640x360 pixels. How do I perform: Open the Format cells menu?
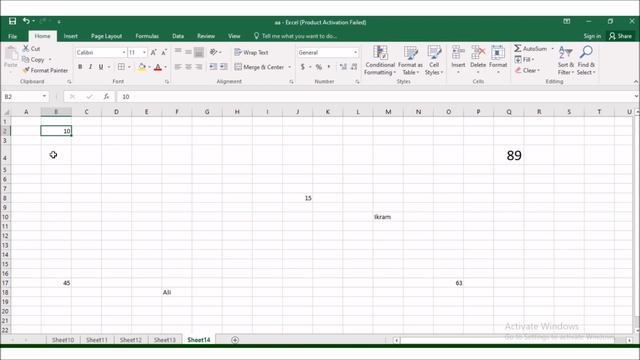(498, 60)
